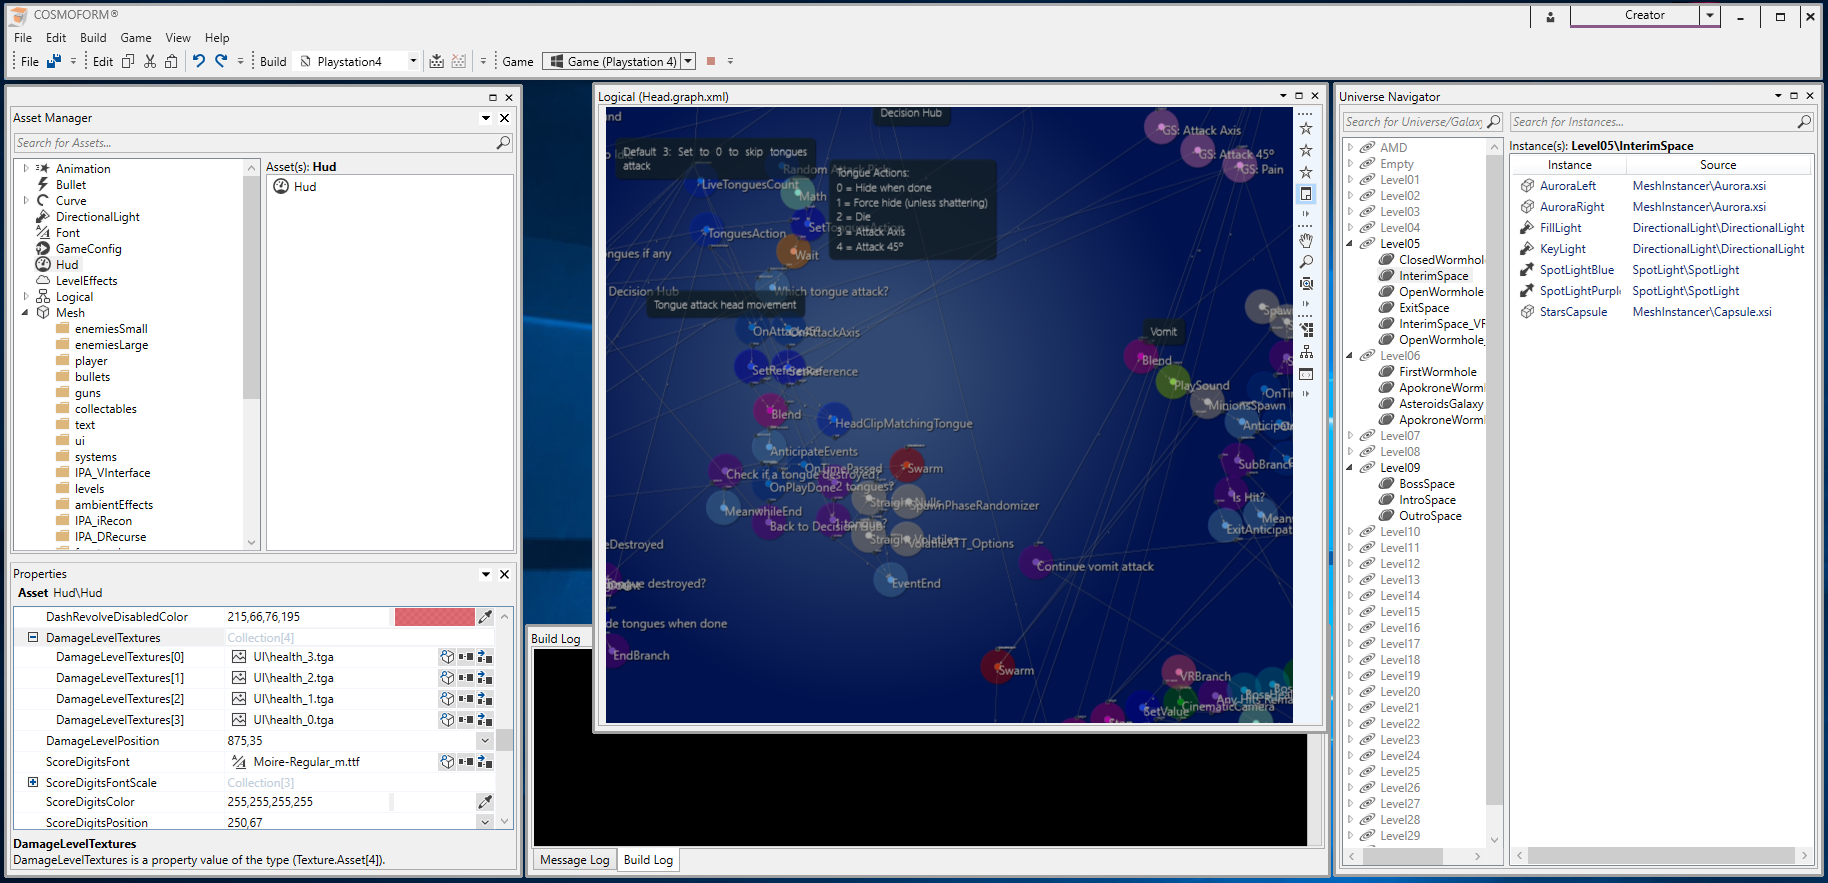Open the Build menu in menu bar

point(93,38)
